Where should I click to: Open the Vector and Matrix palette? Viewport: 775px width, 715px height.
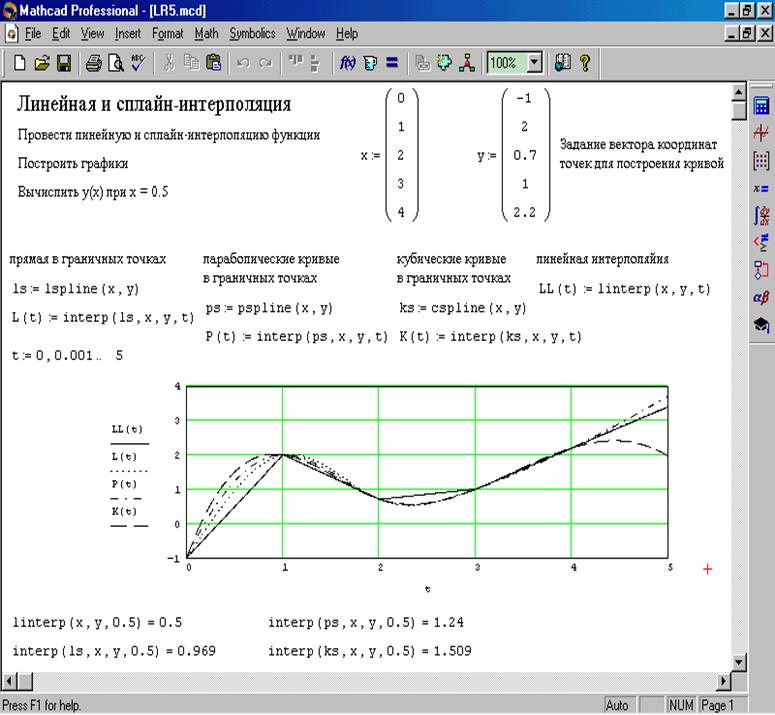pyautogui.click(x=761, y=160)
